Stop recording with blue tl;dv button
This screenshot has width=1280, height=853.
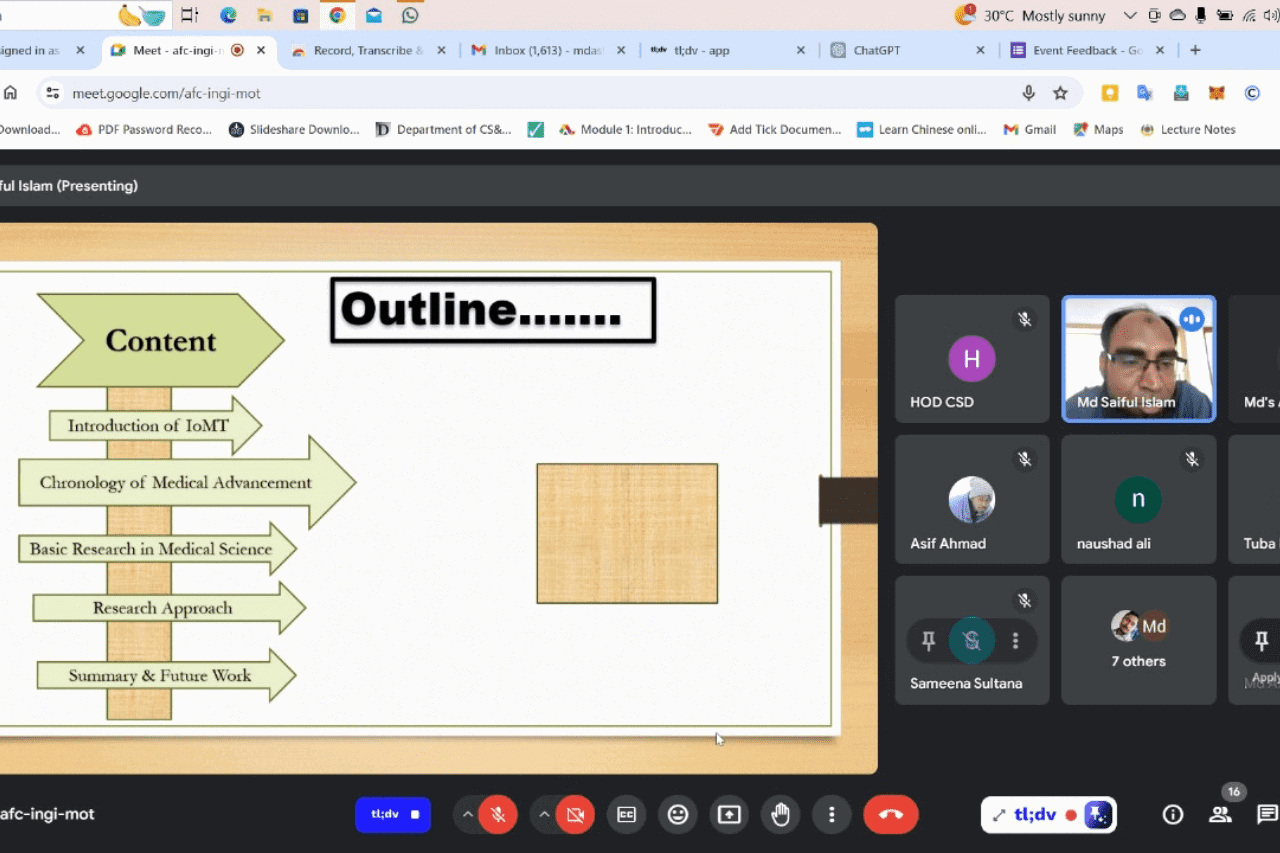[393, 815]
